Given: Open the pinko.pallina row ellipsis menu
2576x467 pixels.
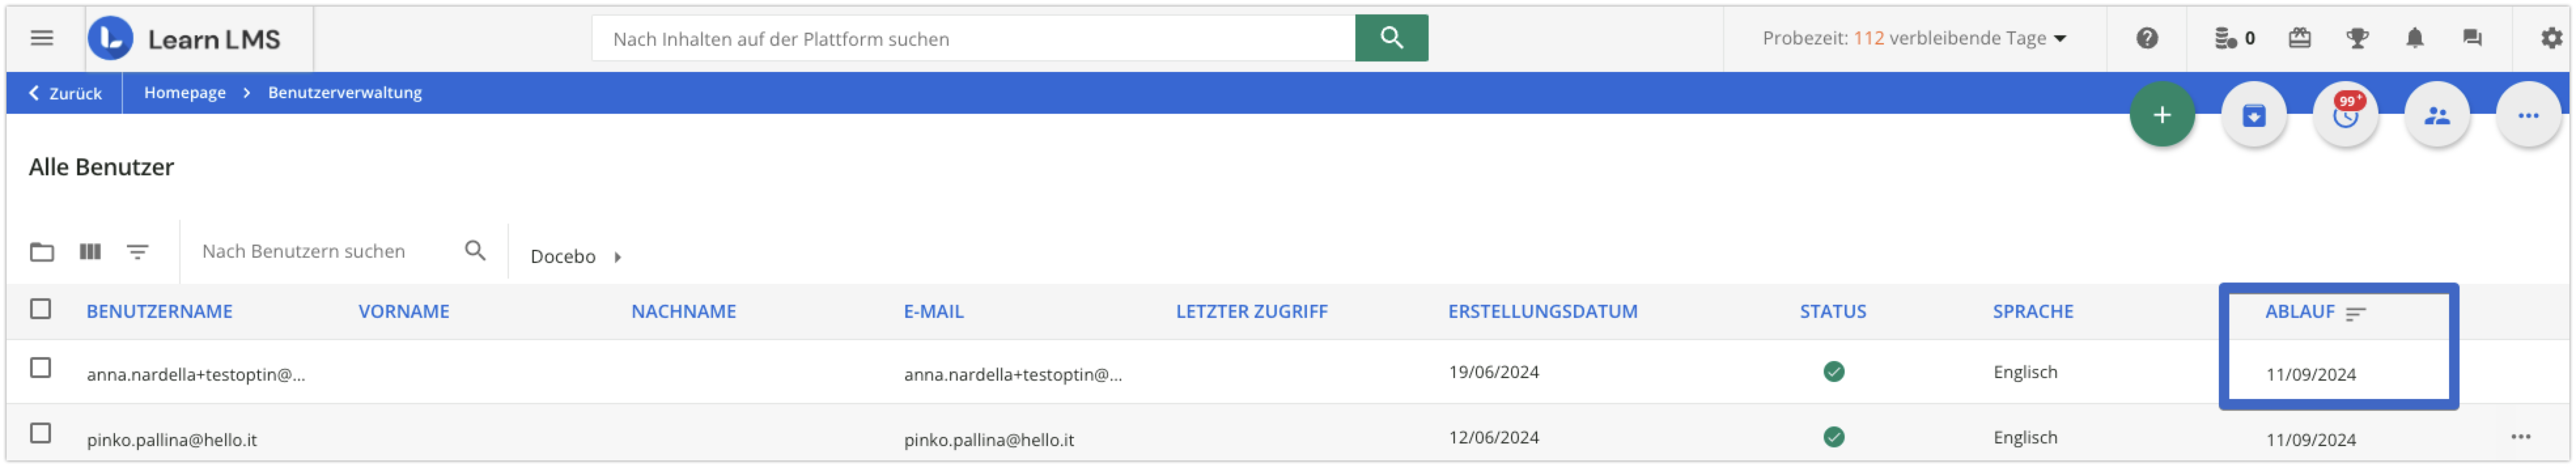Looking at the screenshot, I should (2520, 437).
